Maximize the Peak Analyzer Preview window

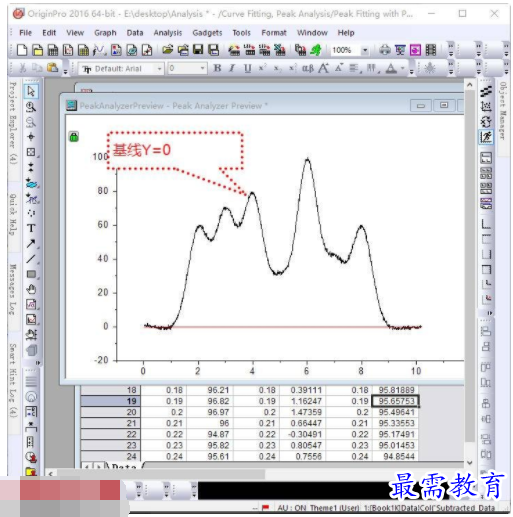pyautogui.click(x=444, y=106)
